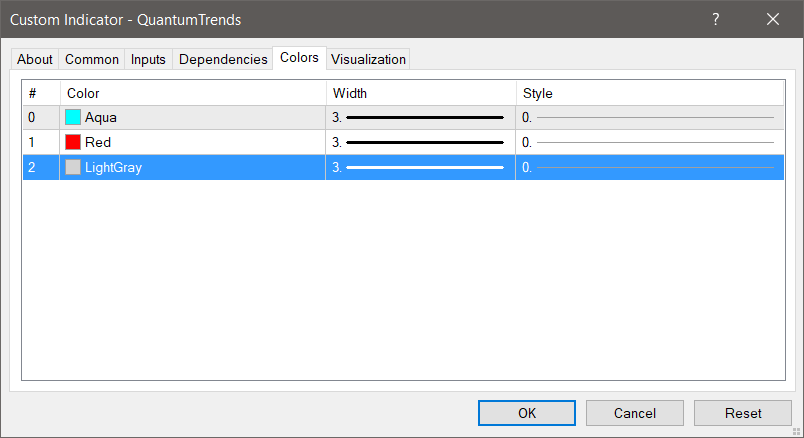
Task: Open line style selector for LightGray row
Action: [x=650, y=167]
